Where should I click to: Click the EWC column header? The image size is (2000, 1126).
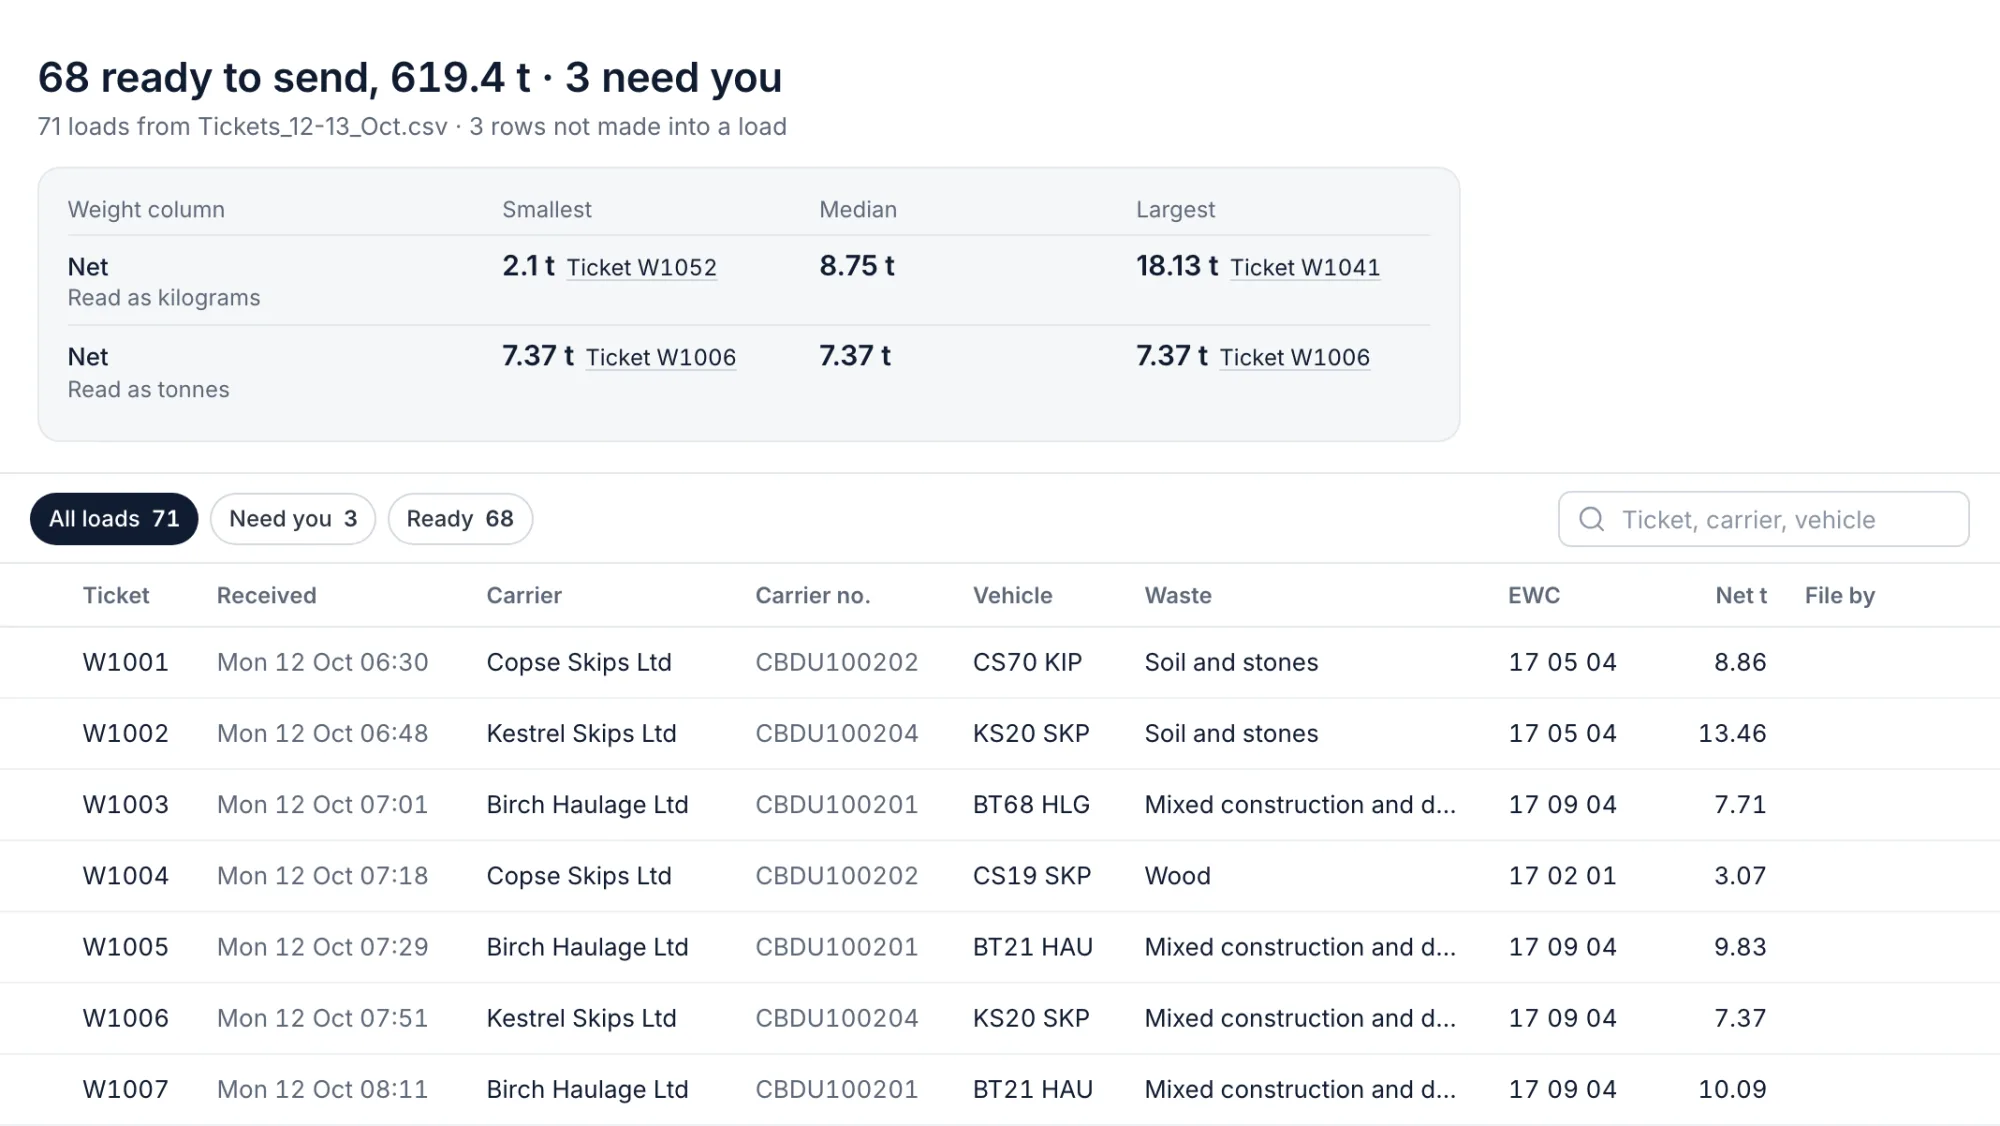(x=1534, y=595)
